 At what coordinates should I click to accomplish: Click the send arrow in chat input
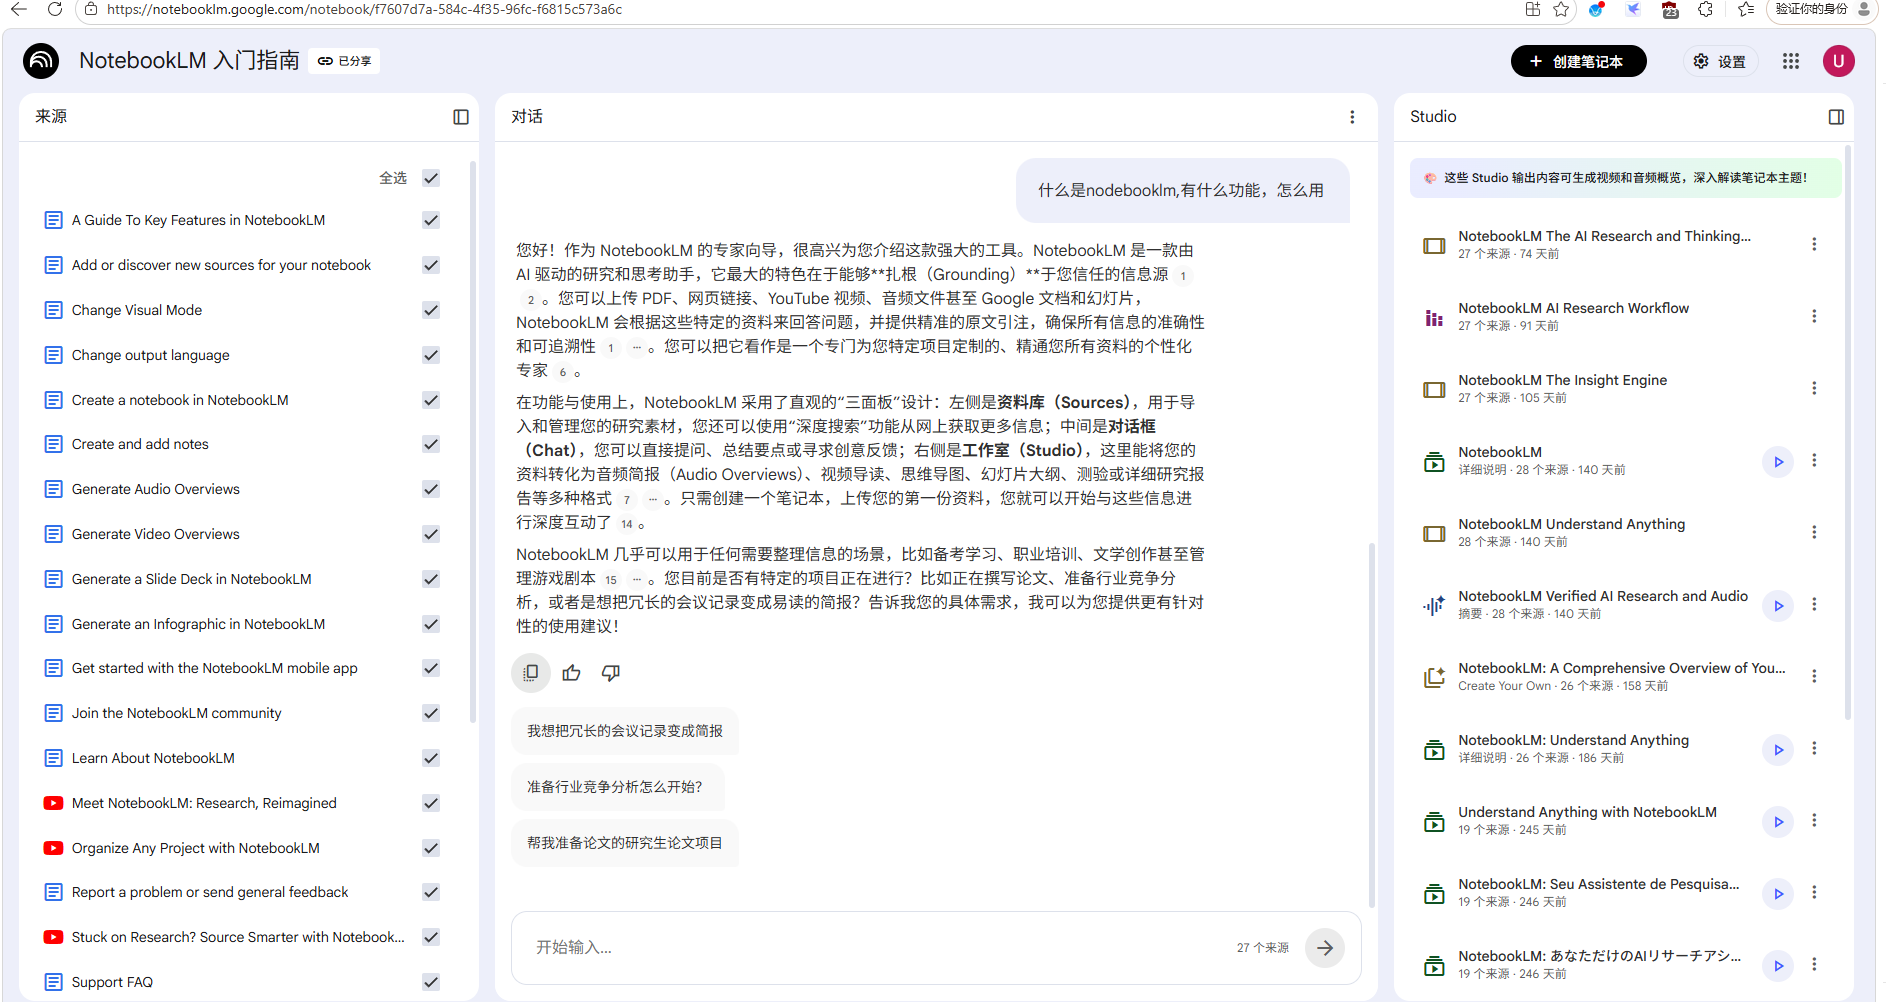tap(1324, 948)
